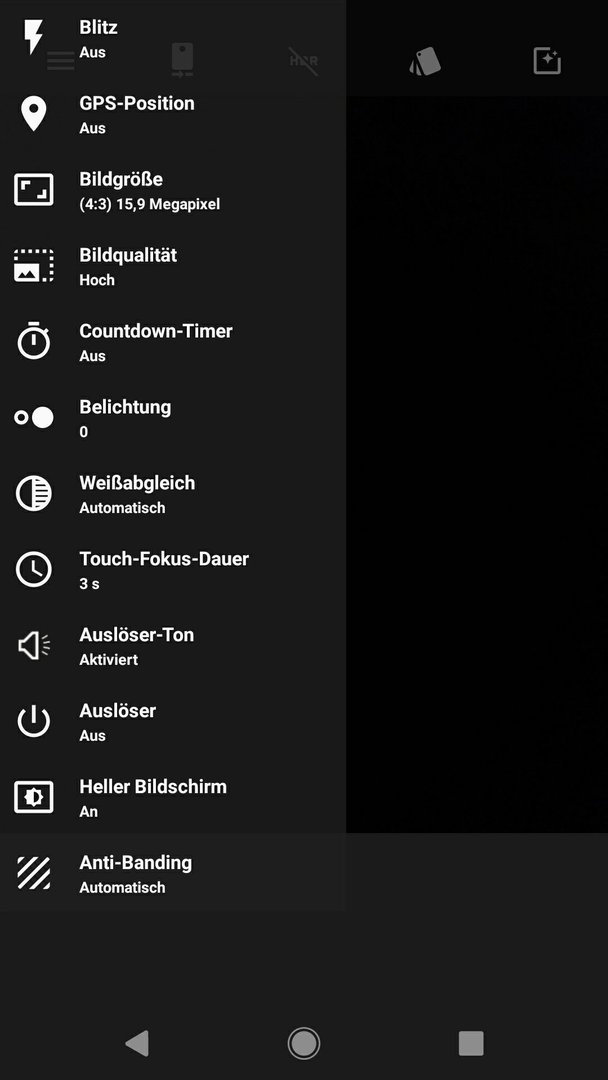Tap 'Aus' under GPS-Position

click(92, 128)
